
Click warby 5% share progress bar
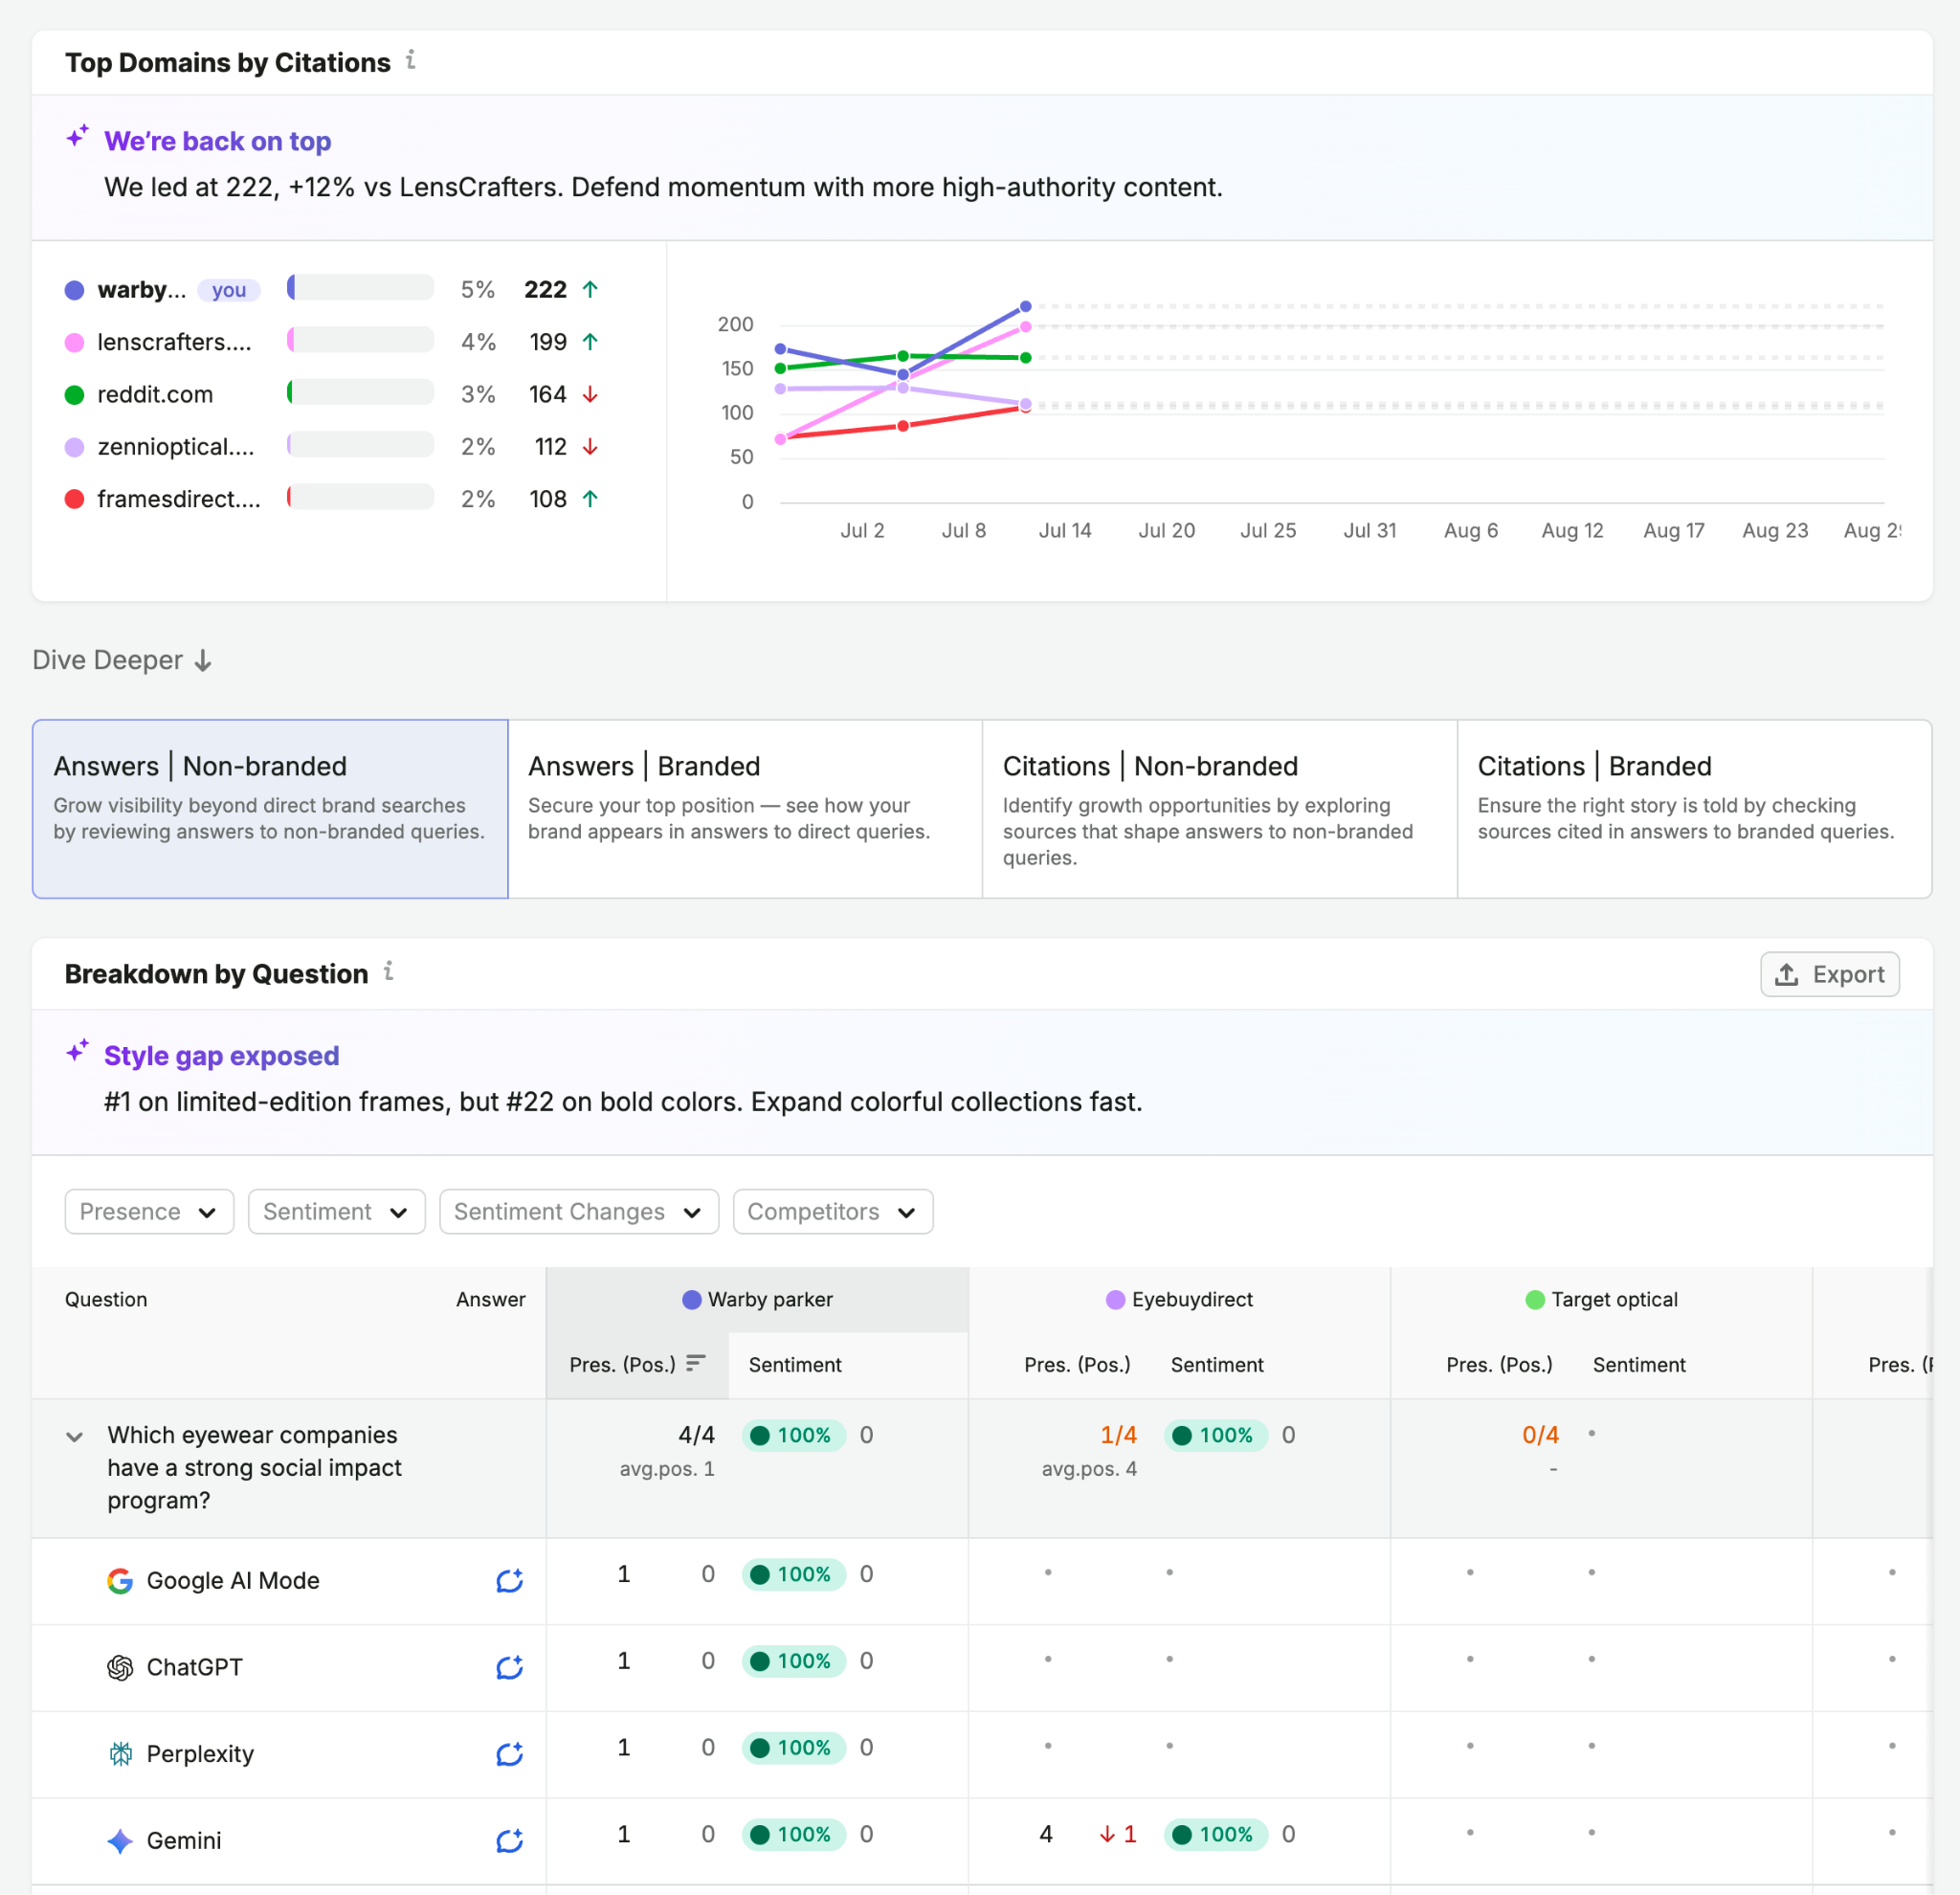tap(360, 287)
